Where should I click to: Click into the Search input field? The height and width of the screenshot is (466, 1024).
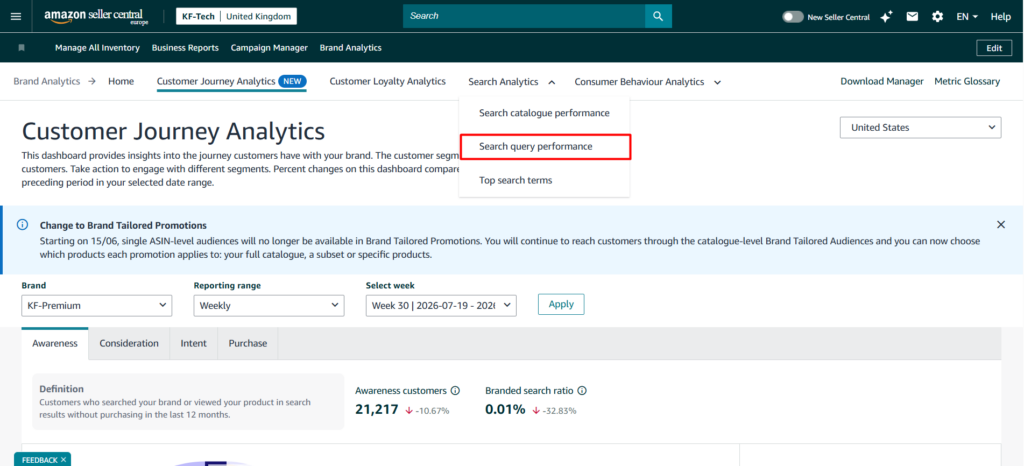(524, 16)
